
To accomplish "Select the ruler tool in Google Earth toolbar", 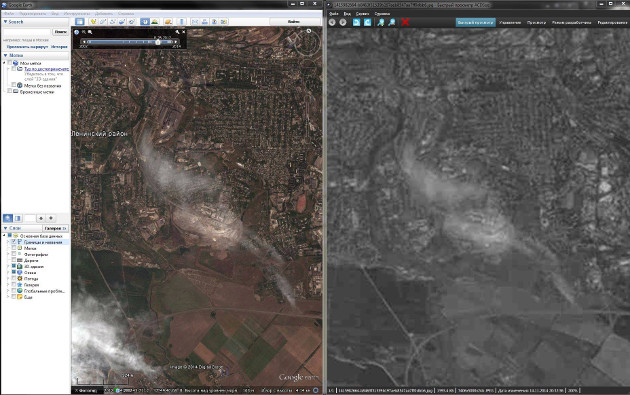I will (182, 21).
